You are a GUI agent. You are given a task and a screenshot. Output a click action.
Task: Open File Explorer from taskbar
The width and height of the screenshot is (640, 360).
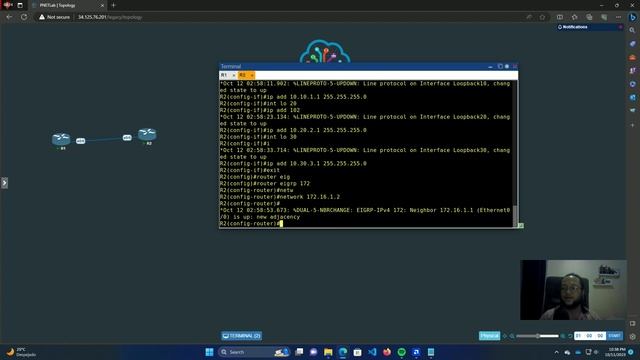click(328, 352)
